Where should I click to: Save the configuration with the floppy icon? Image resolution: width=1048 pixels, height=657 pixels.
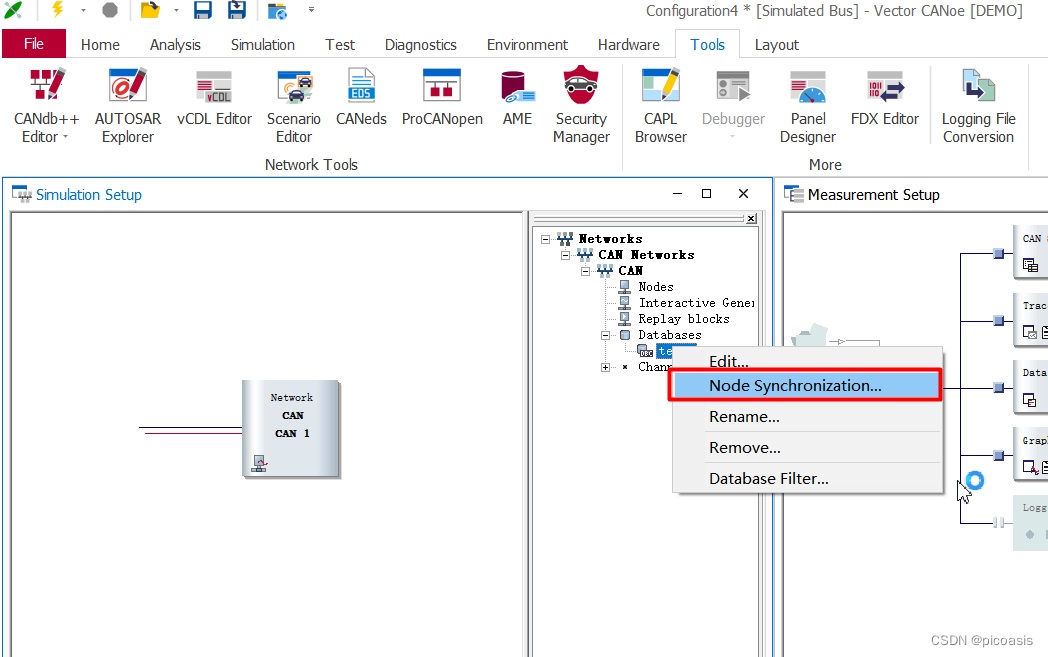click(x=203, y=10)
